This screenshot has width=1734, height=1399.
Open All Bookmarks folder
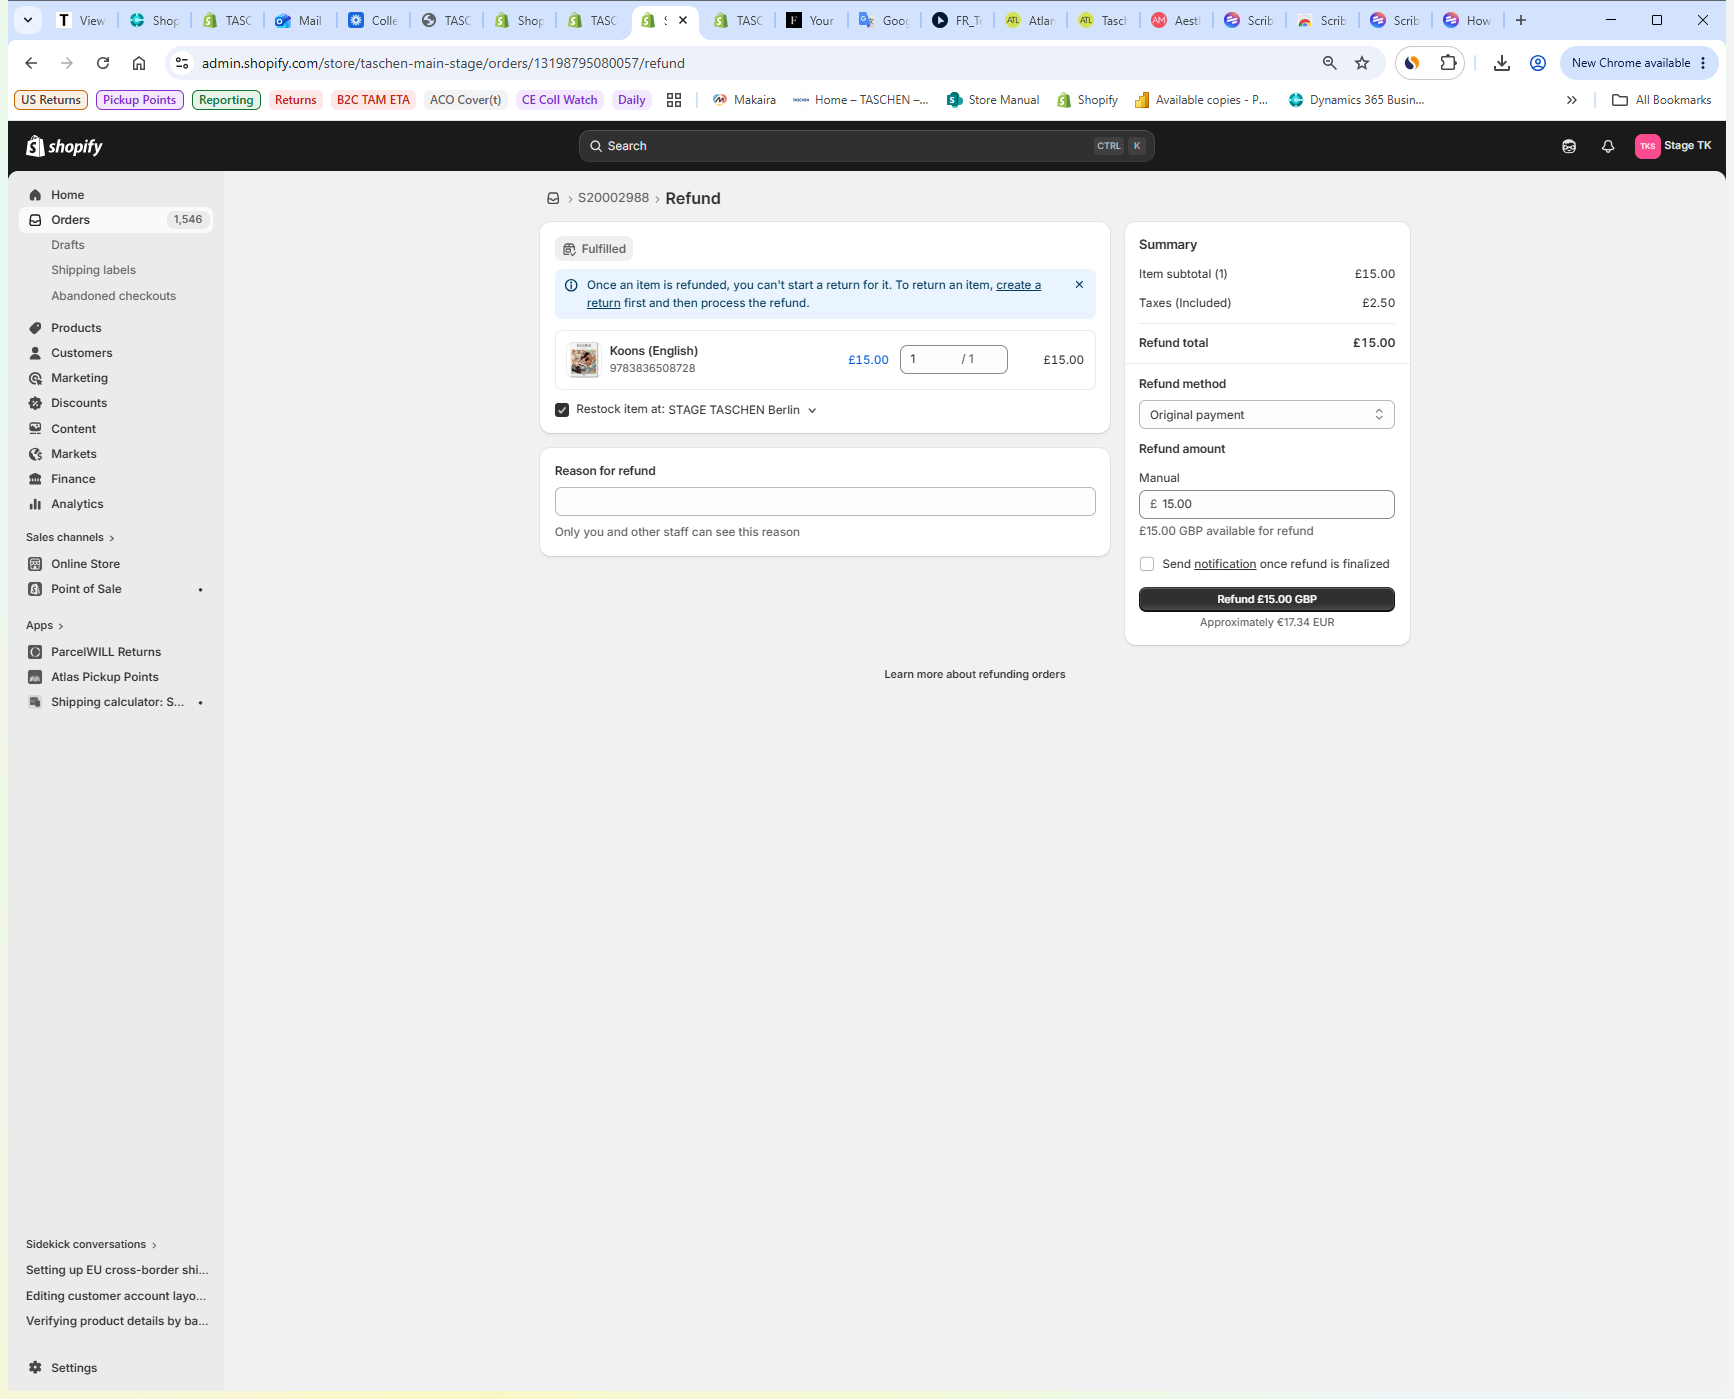(1662, 100)
